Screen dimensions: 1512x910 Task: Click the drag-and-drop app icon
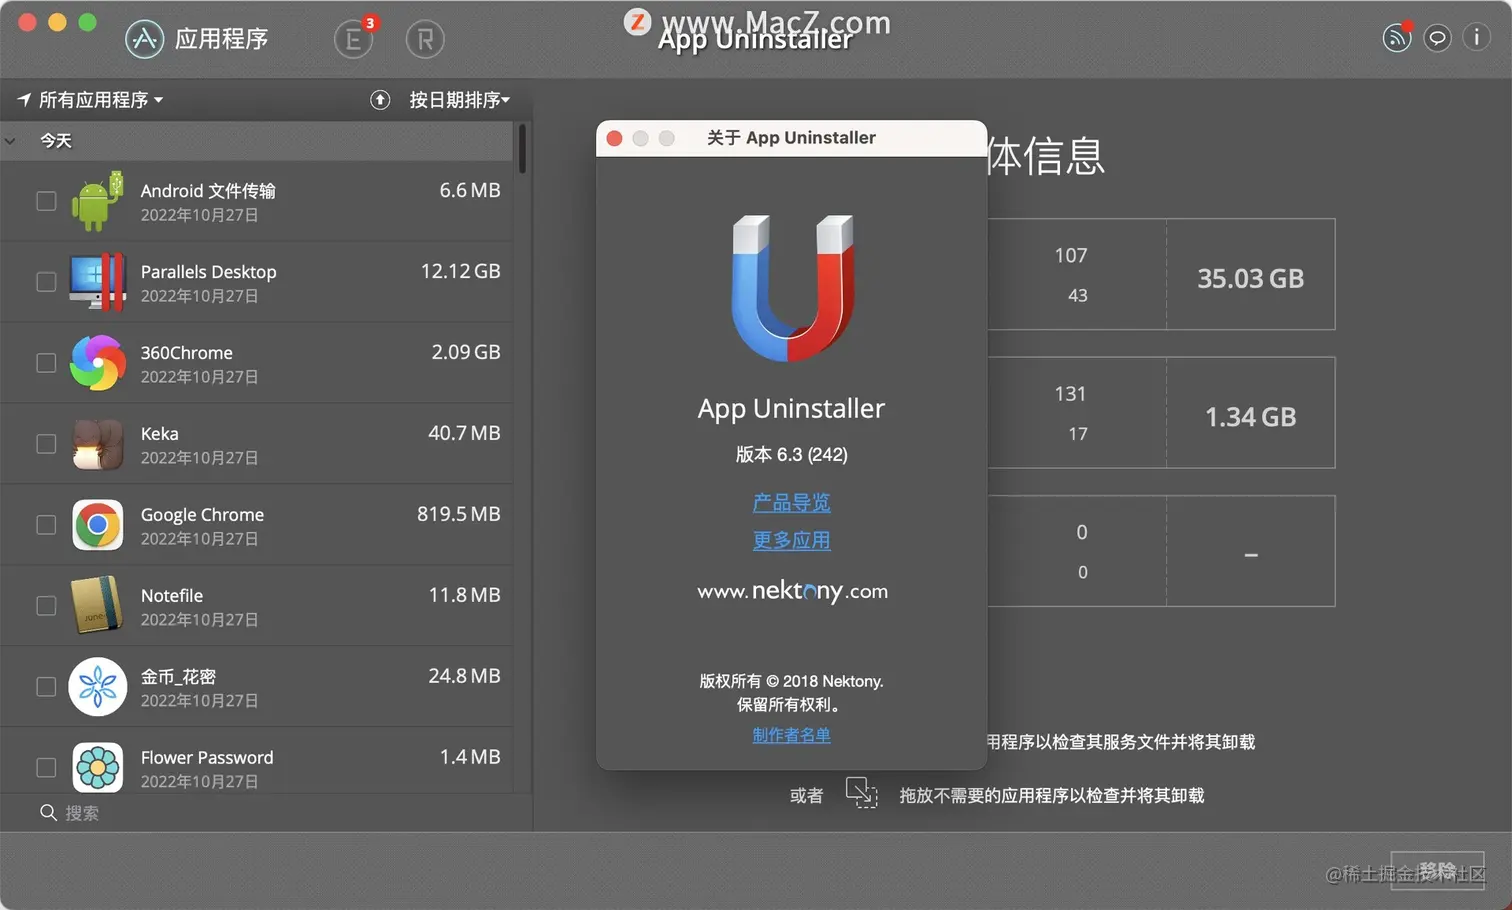(x=861, y=793)
